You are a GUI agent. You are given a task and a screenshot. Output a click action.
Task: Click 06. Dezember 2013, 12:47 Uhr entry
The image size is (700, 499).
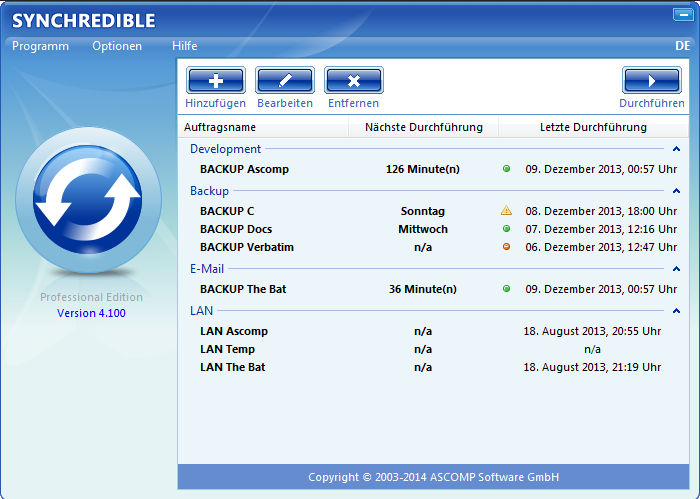pos(601,247)
